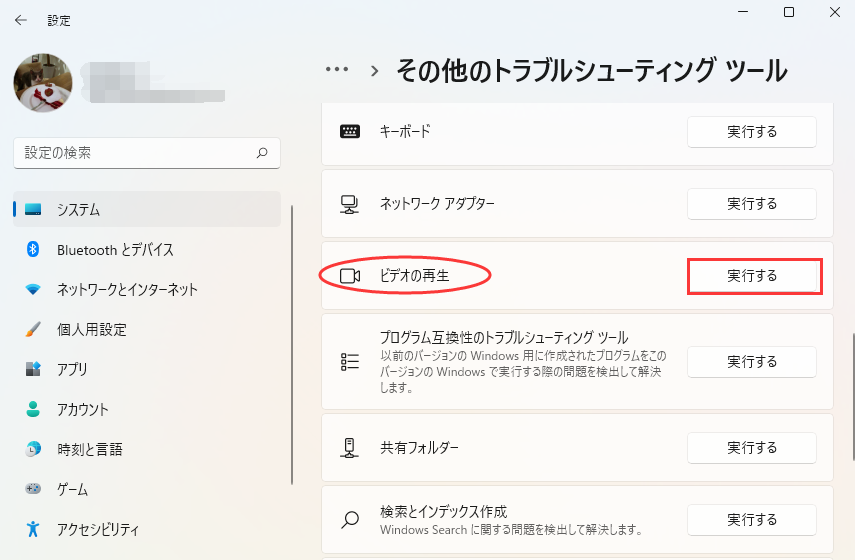Image resolution: width=855 pixels, height=560 pixels.
Task: Click the Wi-Fi network icon in sidebar
Action: pos(33,289)
